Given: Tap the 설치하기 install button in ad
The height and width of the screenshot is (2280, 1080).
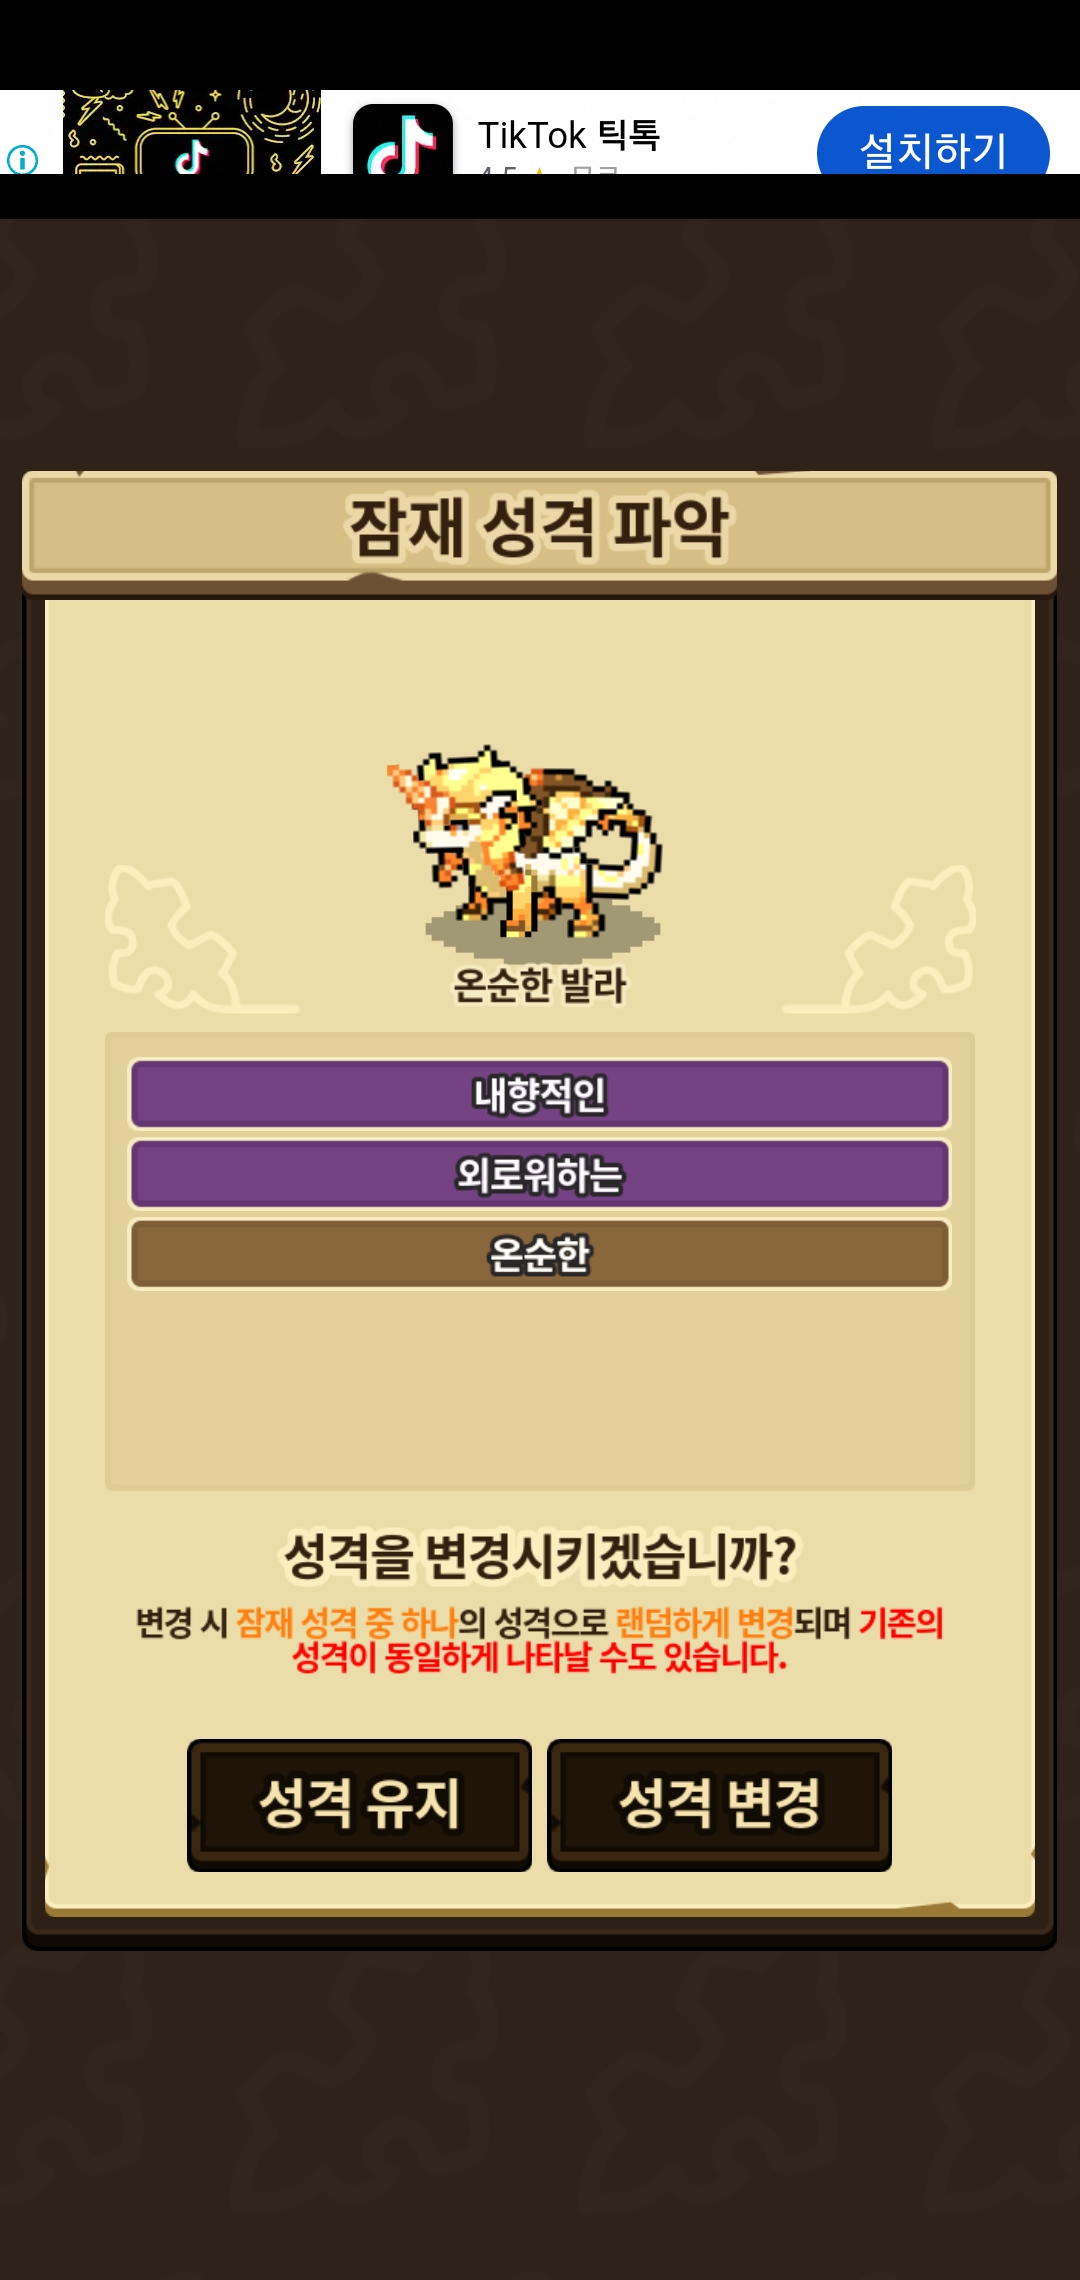Looking at the screenshot, I should click(933, 145).
